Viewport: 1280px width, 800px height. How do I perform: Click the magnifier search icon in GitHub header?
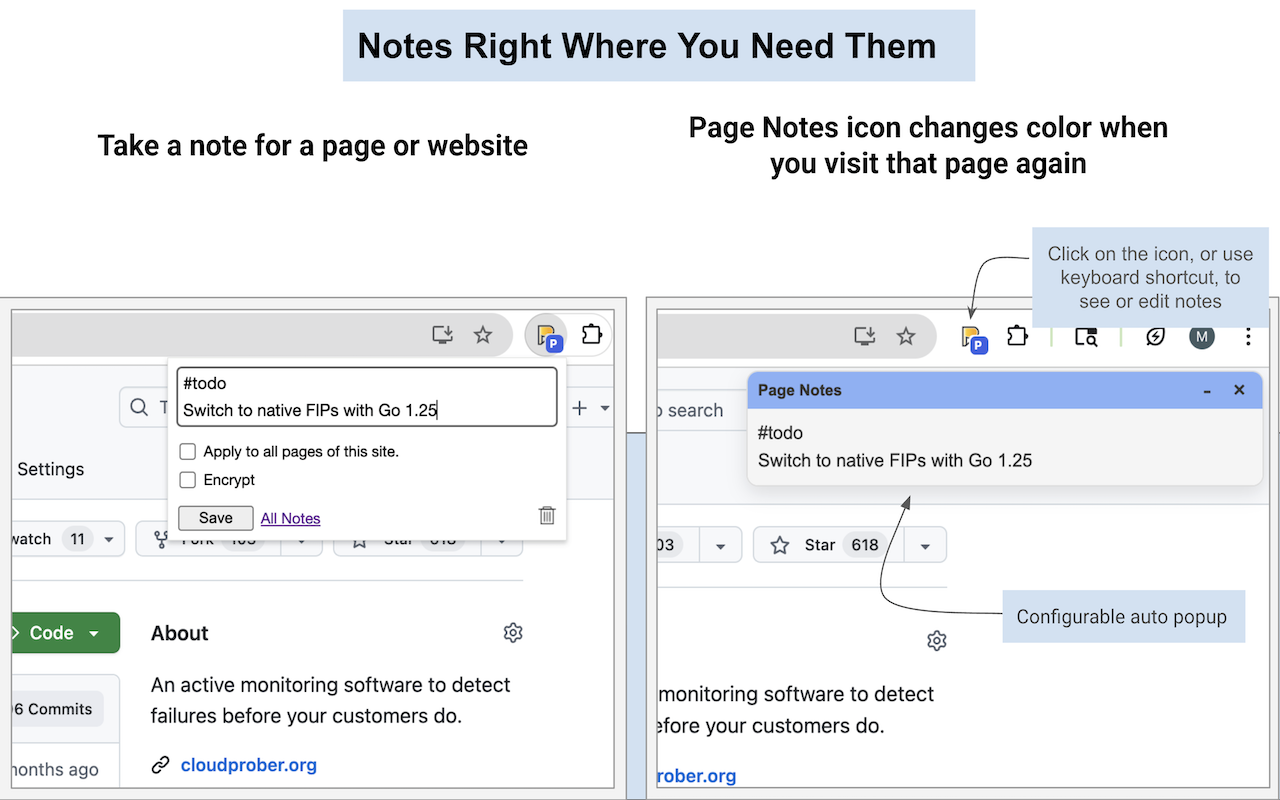point(139,407)
